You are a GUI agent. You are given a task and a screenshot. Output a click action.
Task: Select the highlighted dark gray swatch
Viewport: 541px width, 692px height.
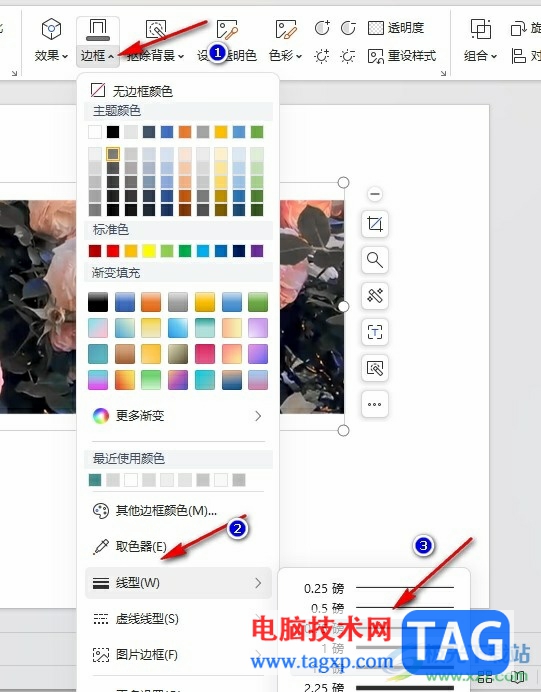coord(113,154)
